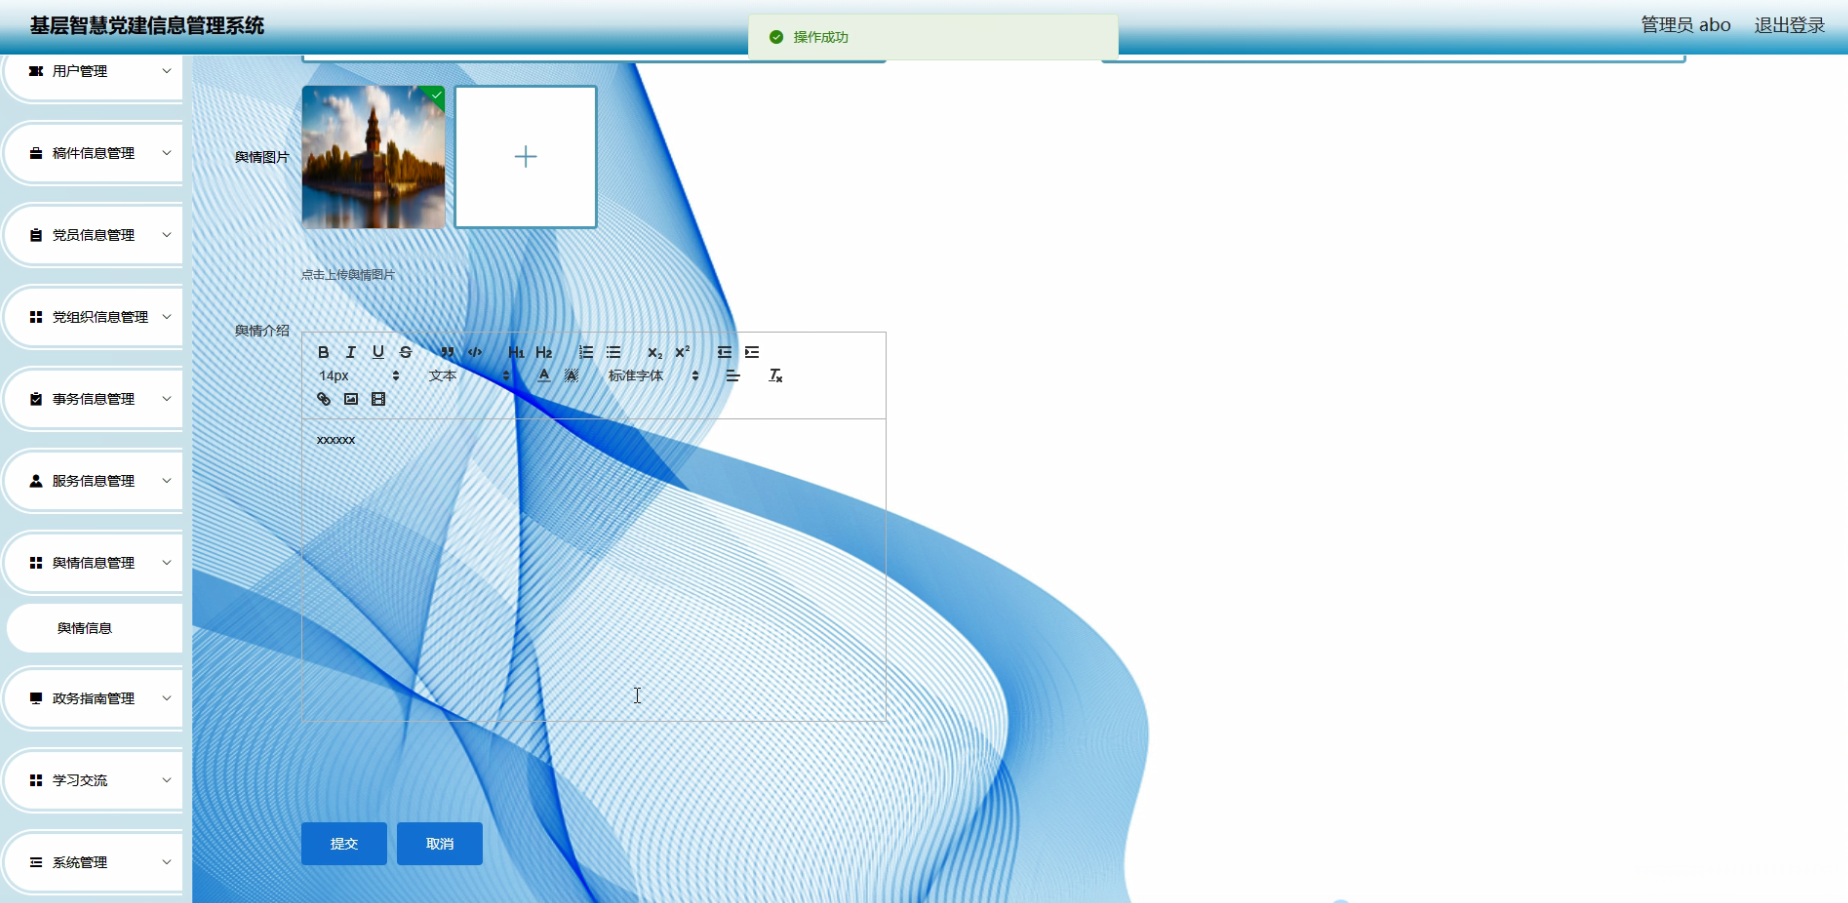Submit the form with 提交
Viewport: 1848px width, 903px height.
click(x=344, y=844)
